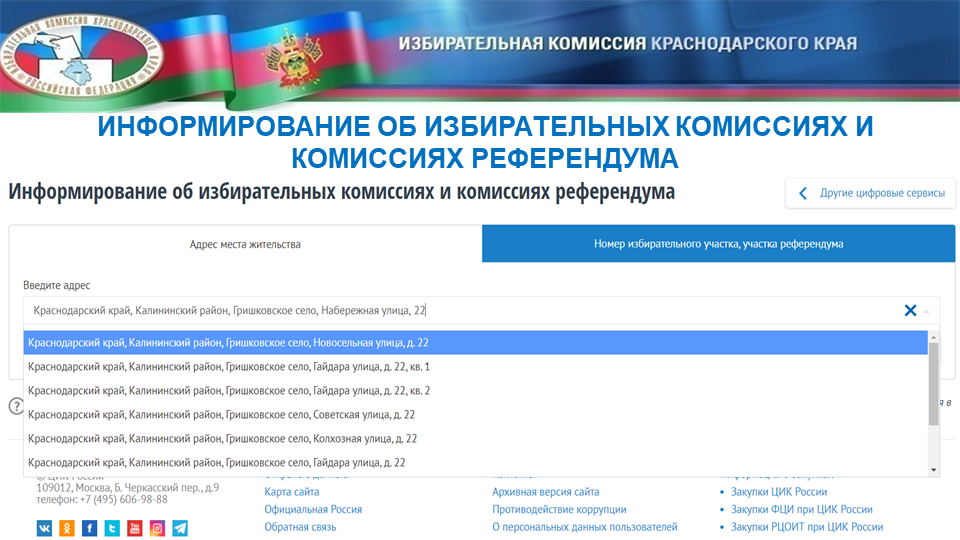Image resolution: width=960 pixels, height=540 pixels.
Task: Open the Telegram icon in footer
Action: (x=180, y=528)
